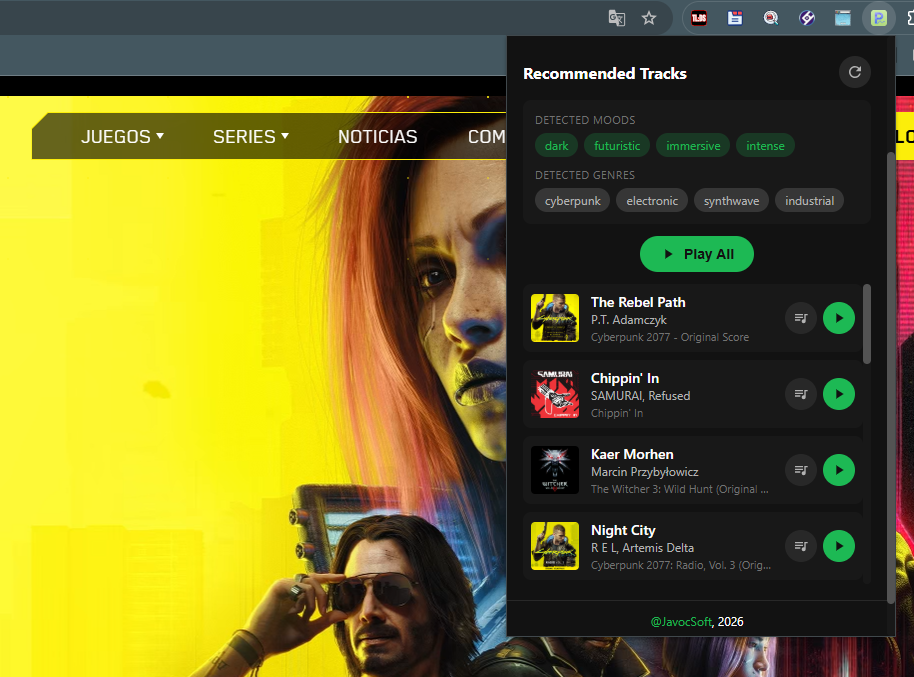914x677 pixels.
Task: Open the @JavocSoft footer link
Action: coord(681,622)
